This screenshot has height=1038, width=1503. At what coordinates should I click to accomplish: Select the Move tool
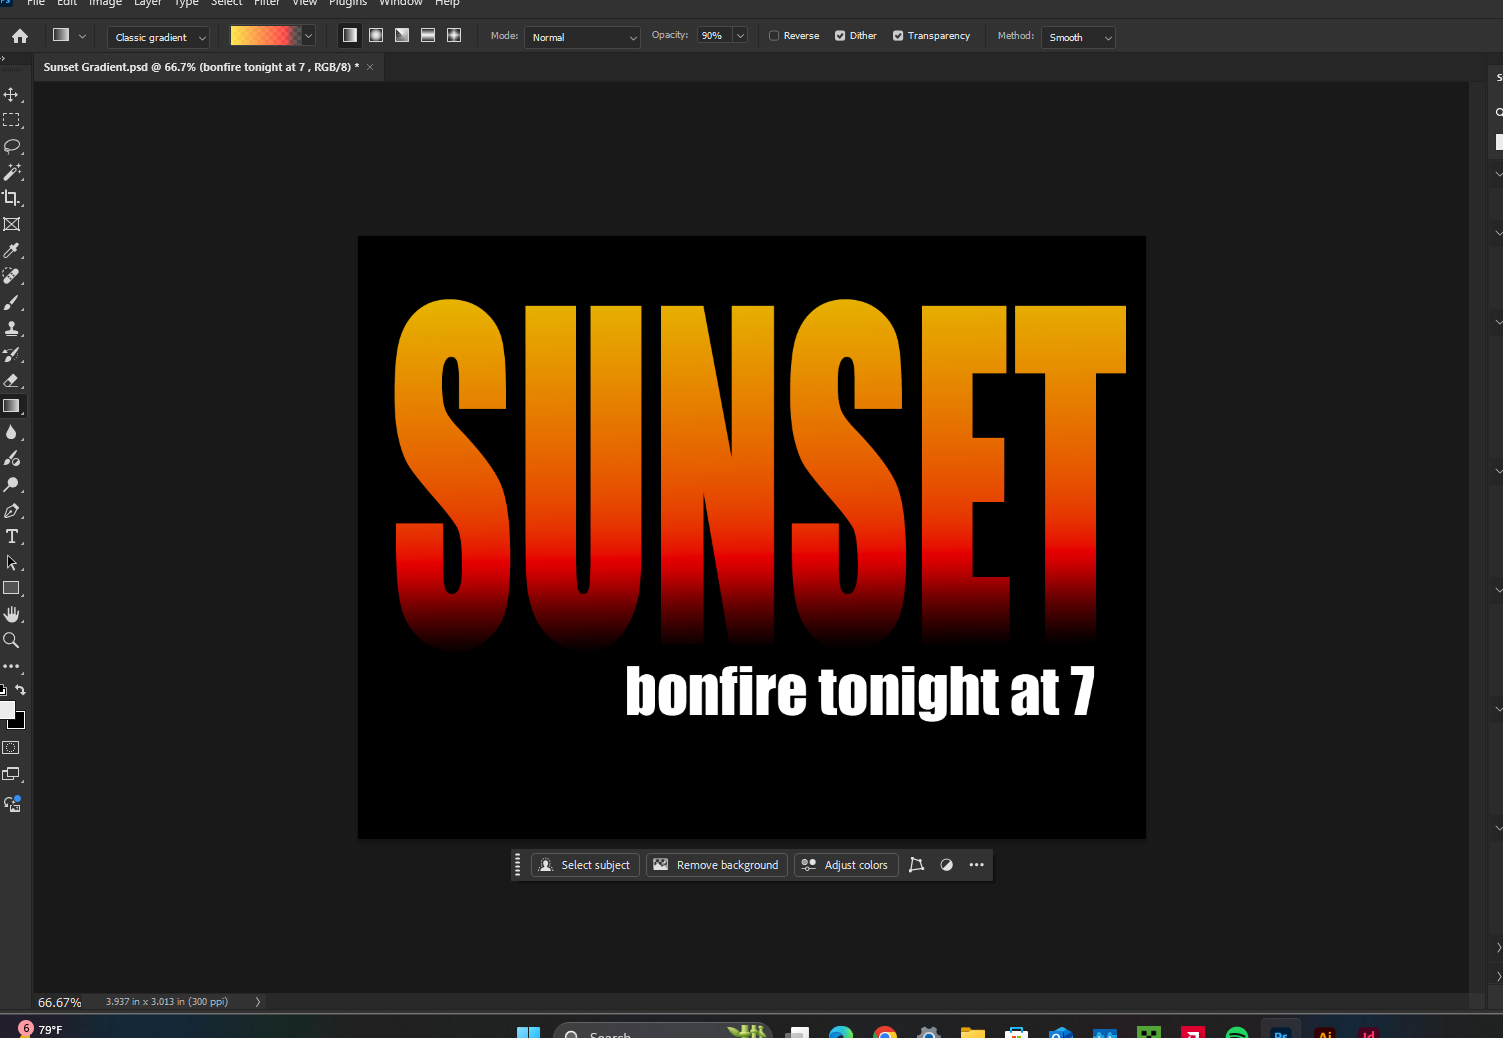click(13, 95)
